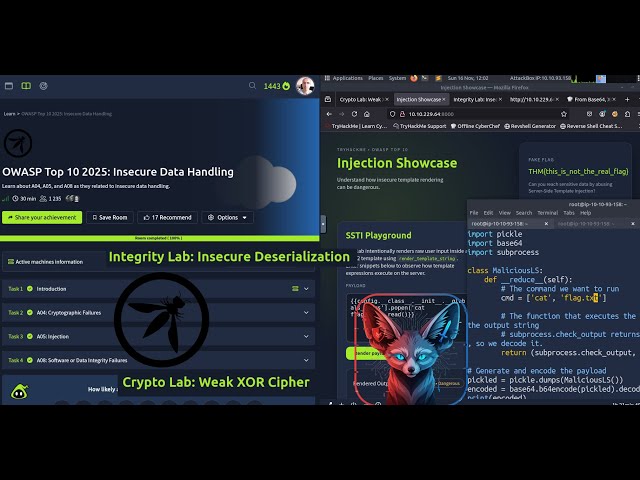The image size is (640, 480).
Task: Open the round compete icon in navbar
Action: pyautogui.click(x=43, y=86)
